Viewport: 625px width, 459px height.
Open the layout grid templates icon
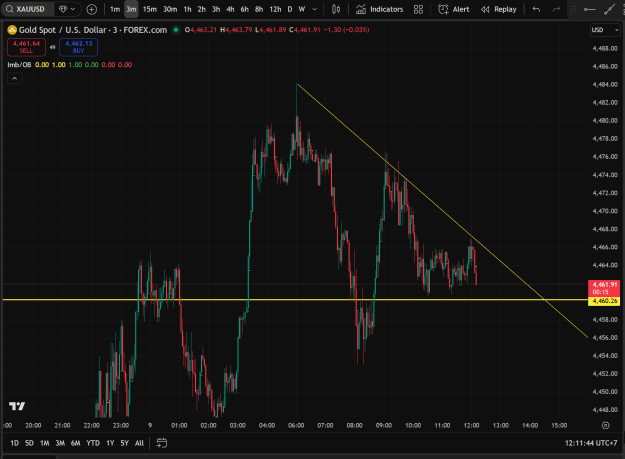click(418, 9)
